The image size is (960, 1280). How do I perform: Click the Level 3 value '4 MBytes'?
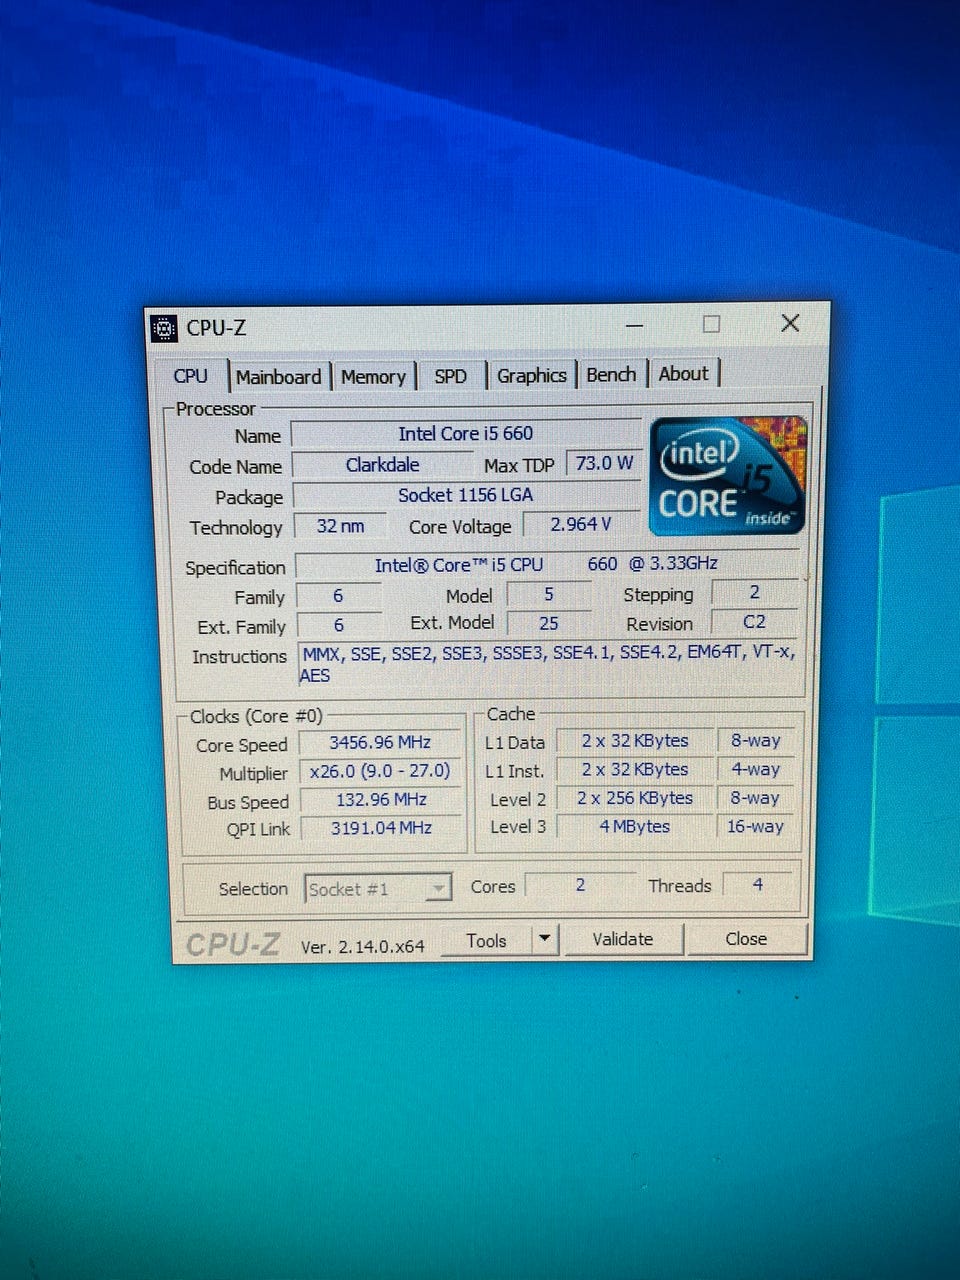coord(635,827)
